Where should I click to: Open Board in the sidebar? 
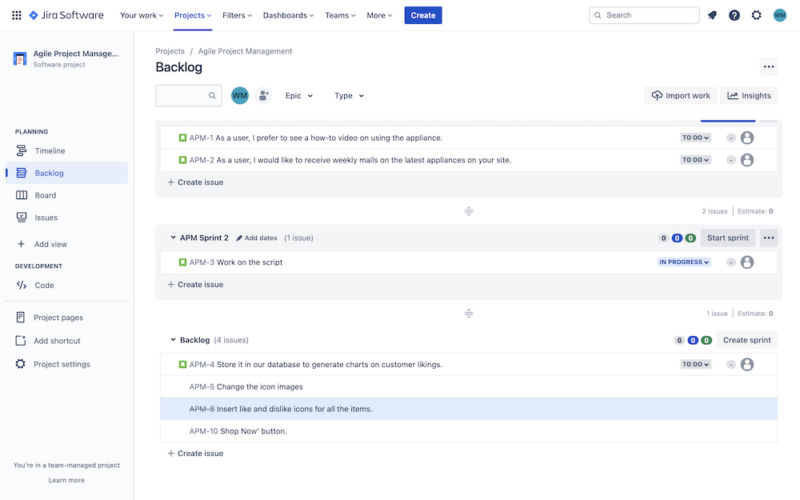coord(67,195)
